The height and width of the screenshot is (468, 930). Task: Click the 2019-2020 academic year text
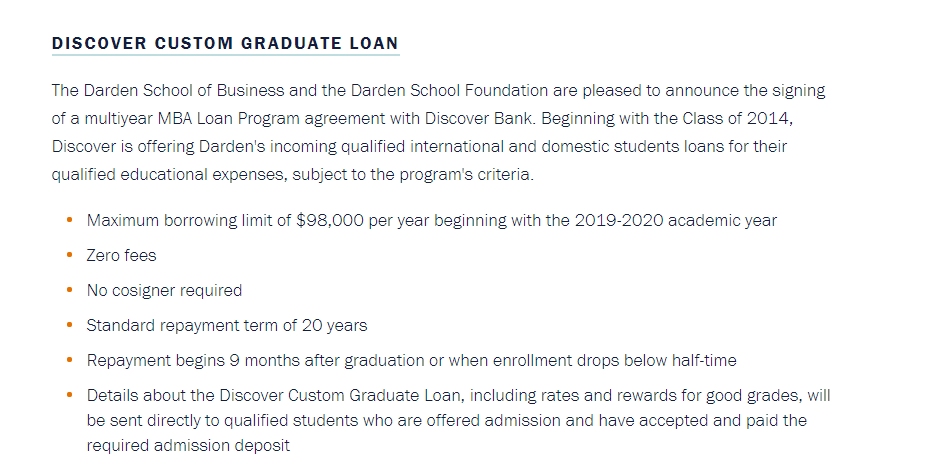coord(675,220)
